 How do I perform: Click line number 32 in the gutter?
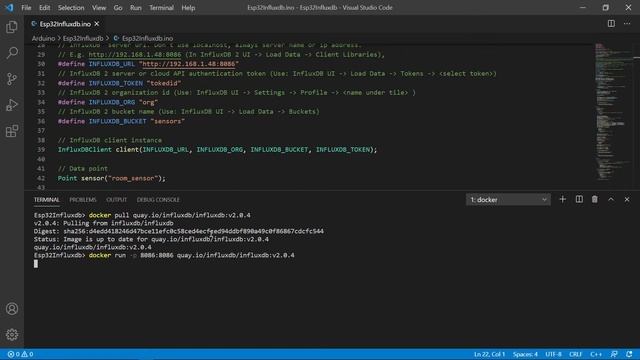pyautogui.click(x=41, y=83)
